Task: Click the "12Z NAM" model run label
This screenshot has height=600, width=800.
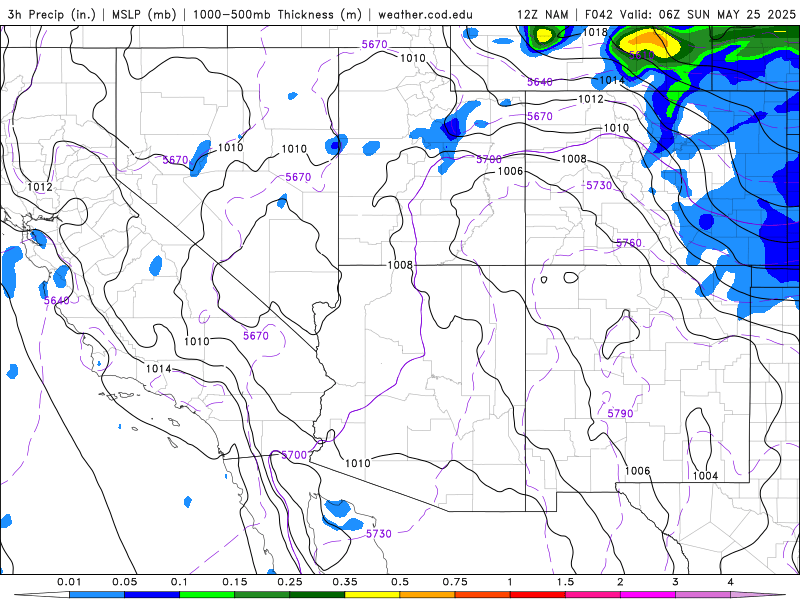Action: pyautogui.click(x=542, y=14)
